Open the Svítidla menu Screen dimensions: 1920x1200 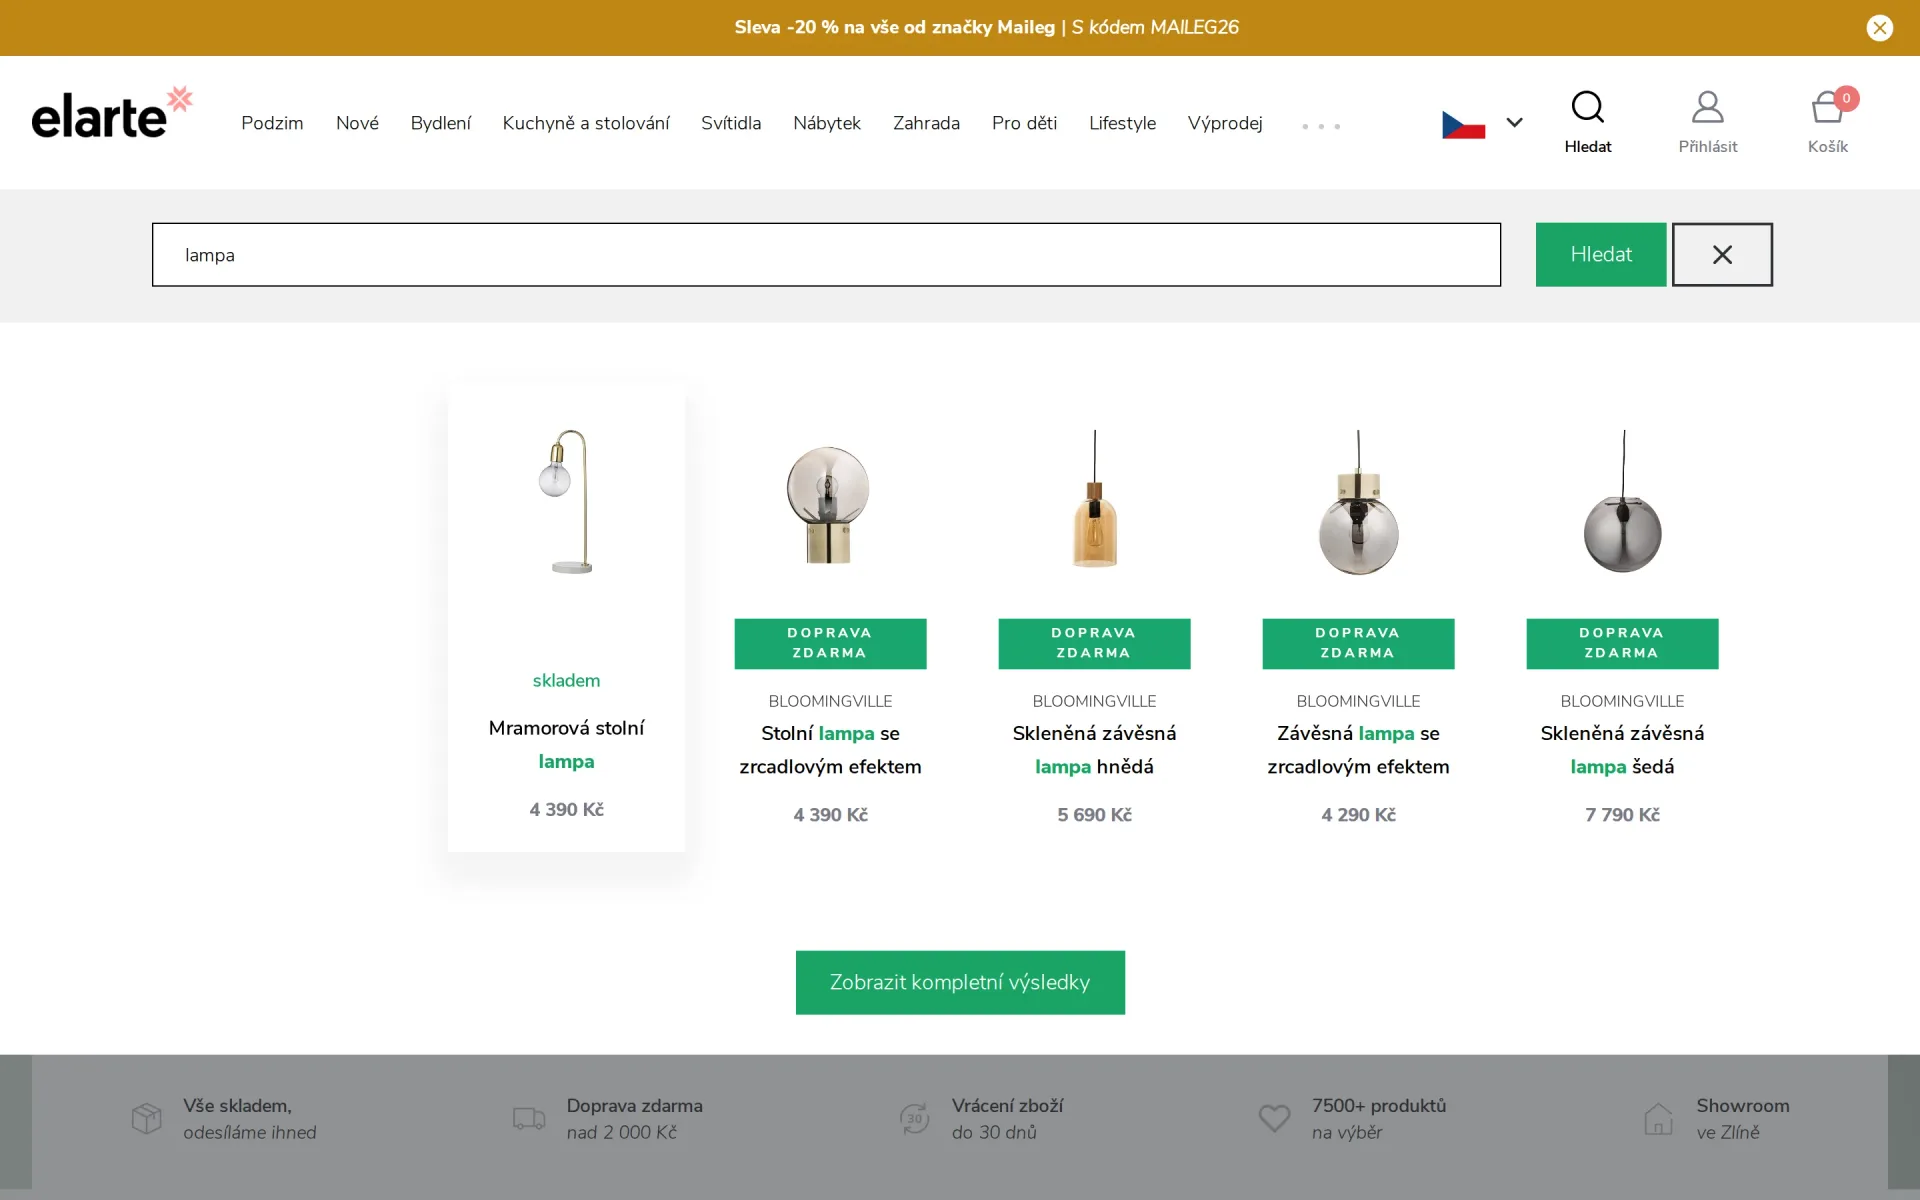click(731, 123)
